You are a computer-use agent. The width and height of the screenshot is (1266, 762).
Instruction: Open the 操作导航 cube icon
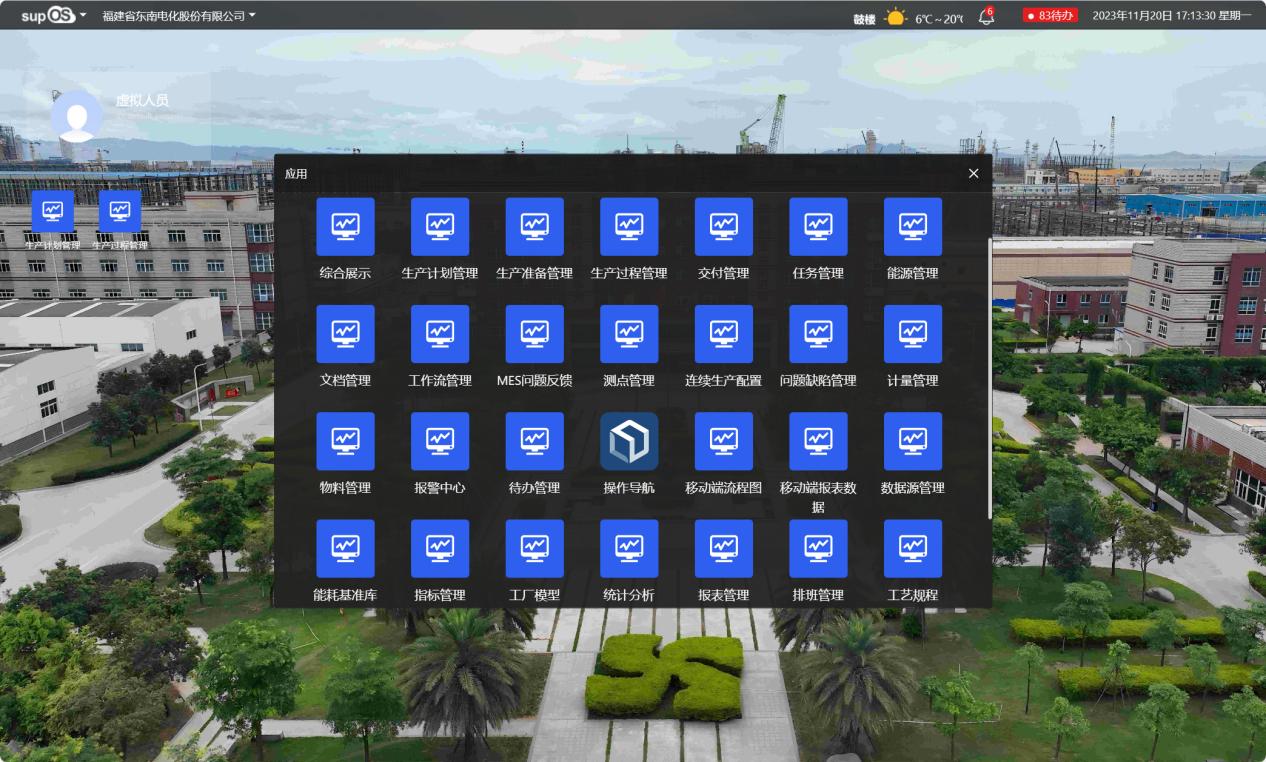pos(629,441)
